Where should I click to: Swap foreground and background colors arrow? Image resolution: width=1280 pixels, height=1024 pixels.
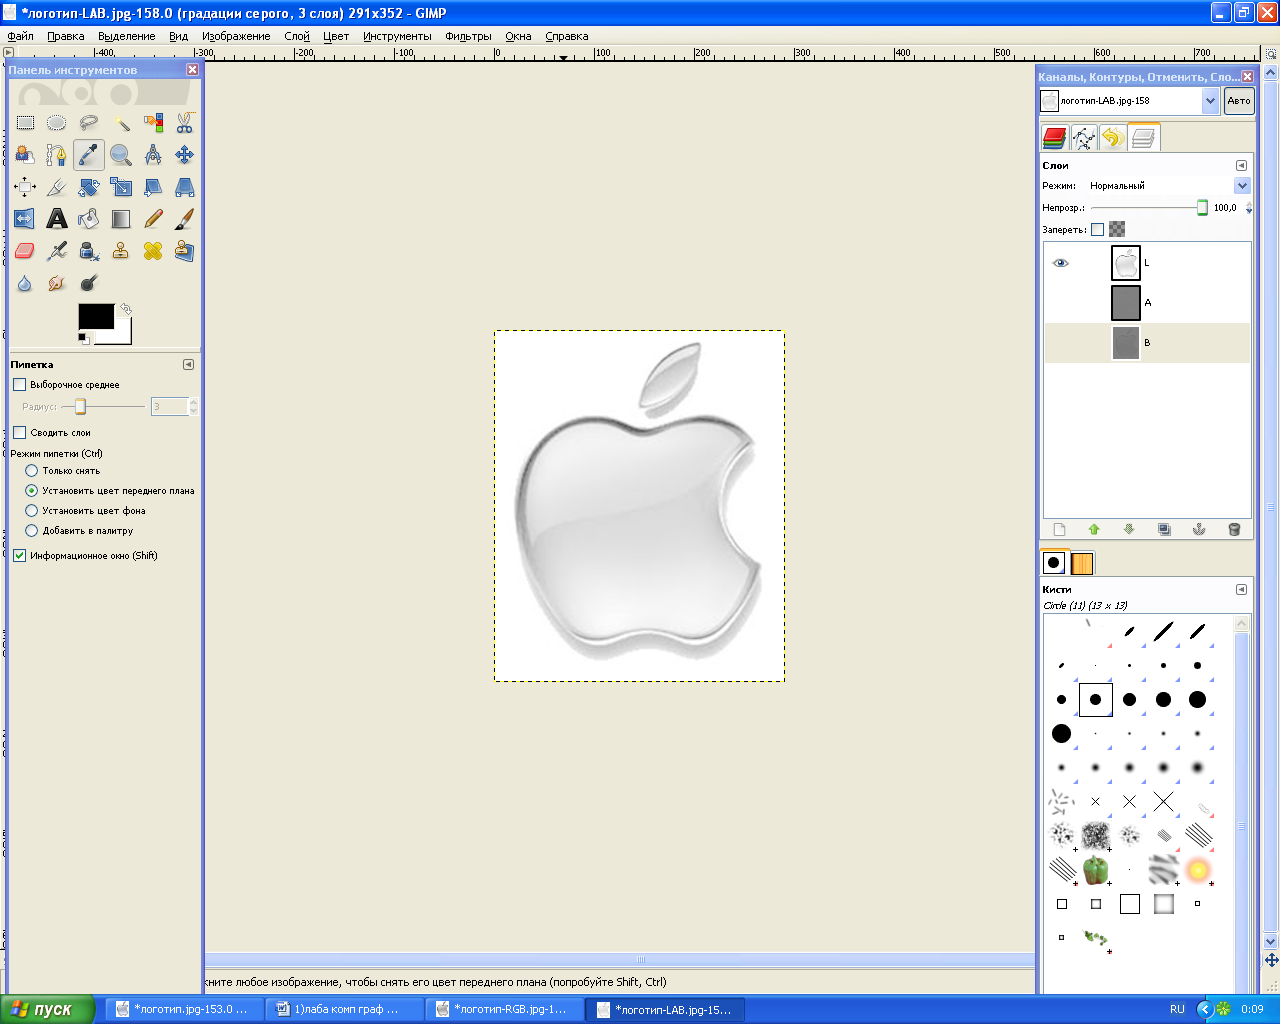(126, 310)
